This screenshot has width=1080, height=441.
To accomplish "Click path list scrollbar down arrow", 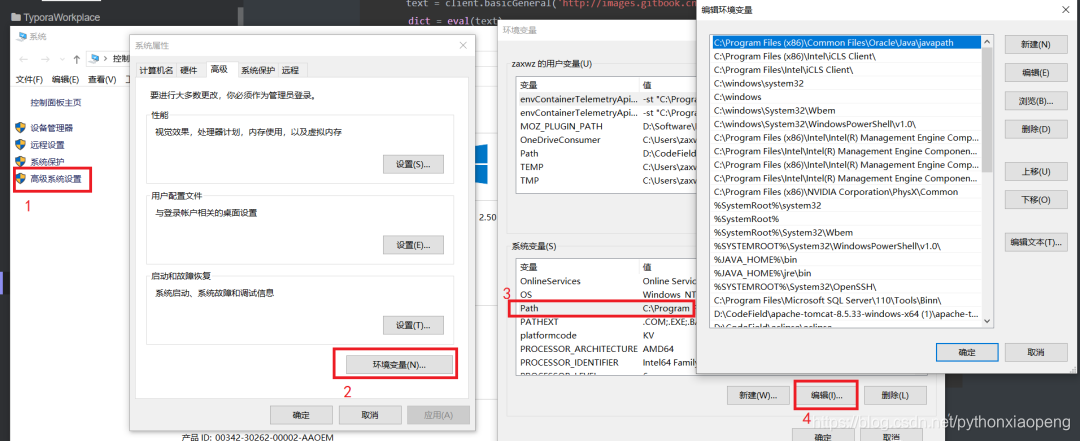I will (986, 321).
